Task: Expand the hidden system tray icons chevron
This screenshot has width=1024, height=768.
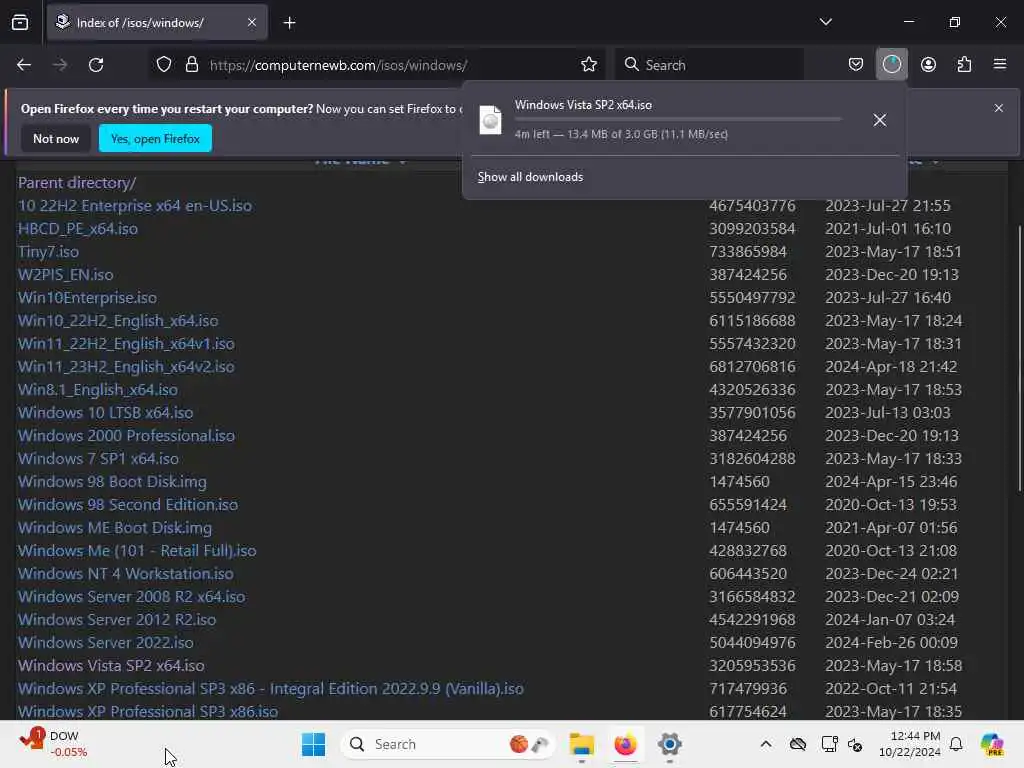Action: tap(766, 744)
